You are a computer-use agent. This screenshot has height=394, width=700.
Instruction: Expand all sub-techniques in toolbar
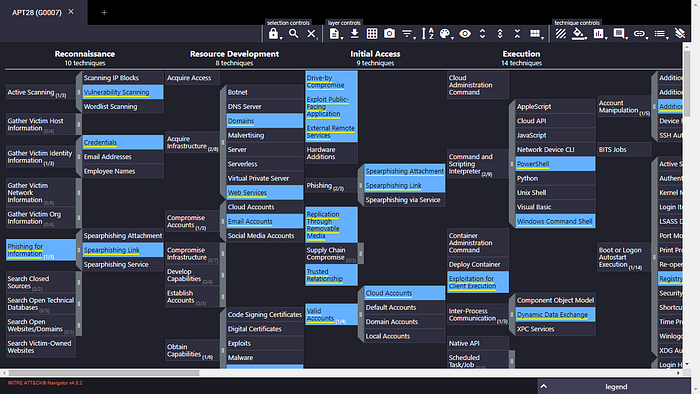[x=482, y=33]
